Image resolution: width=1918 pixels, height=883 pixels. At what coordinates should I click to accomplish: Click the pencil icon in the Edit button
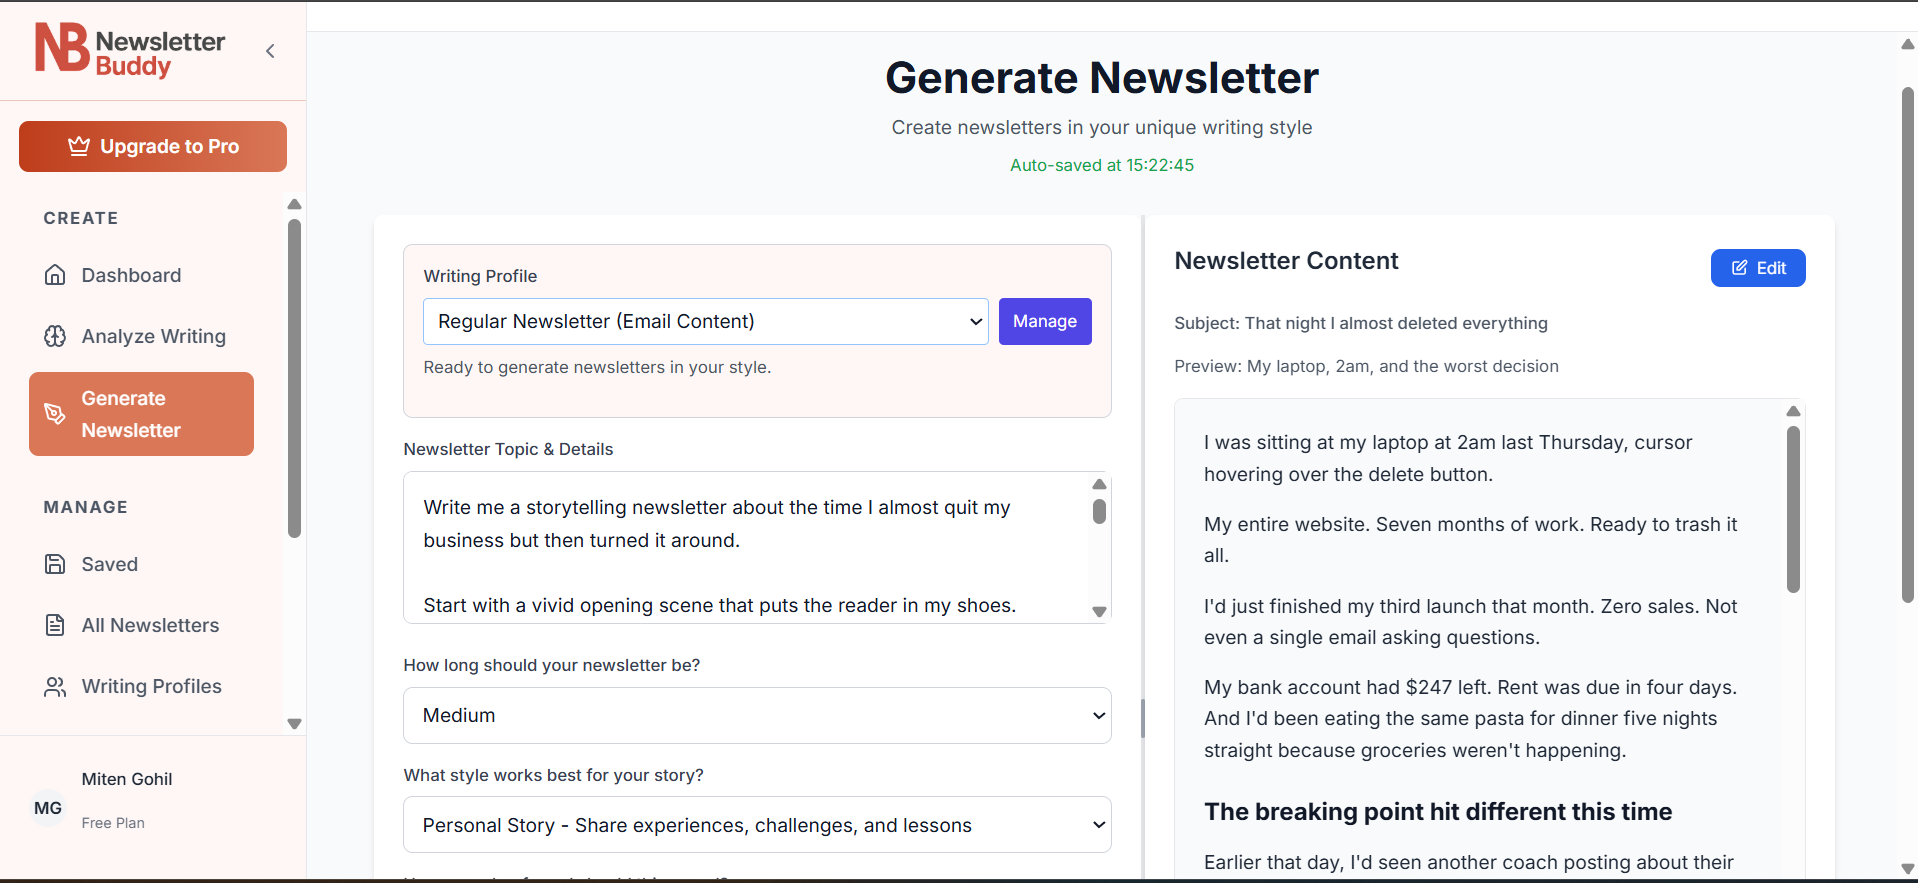click(1740, 267)
